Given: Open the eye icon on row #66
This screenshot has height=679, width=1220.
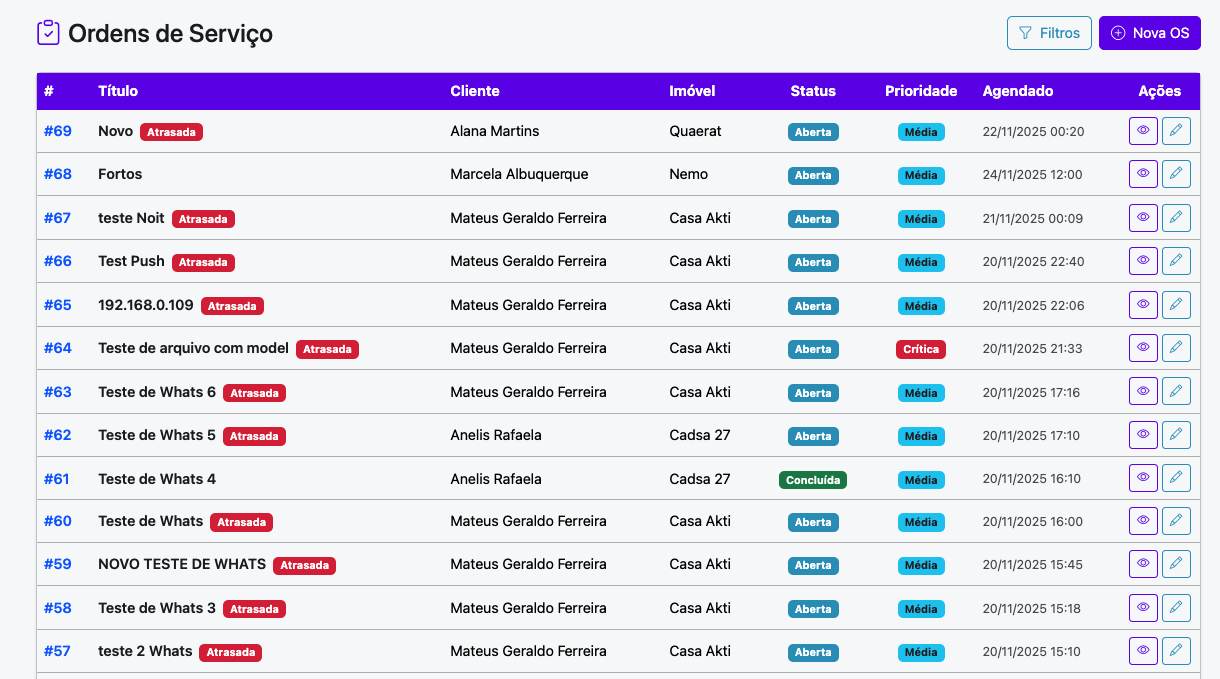Looking at the screenshot, I should pos(1143,261).
